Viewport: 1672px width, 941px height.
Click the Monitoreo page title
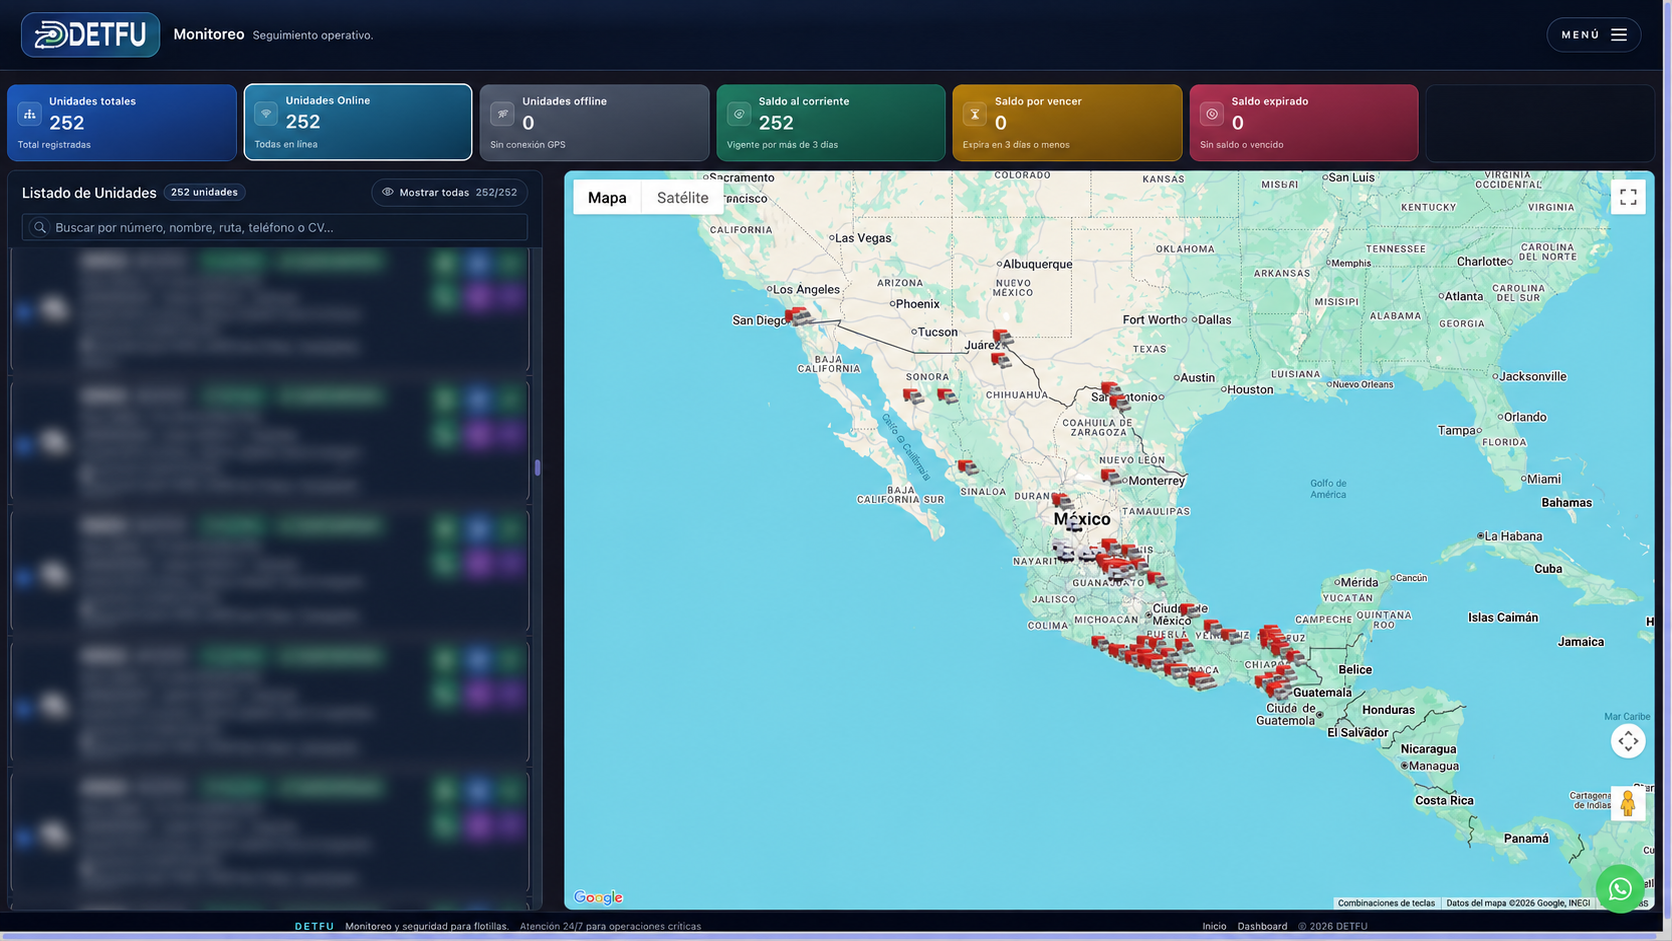[x=209, y=34]
